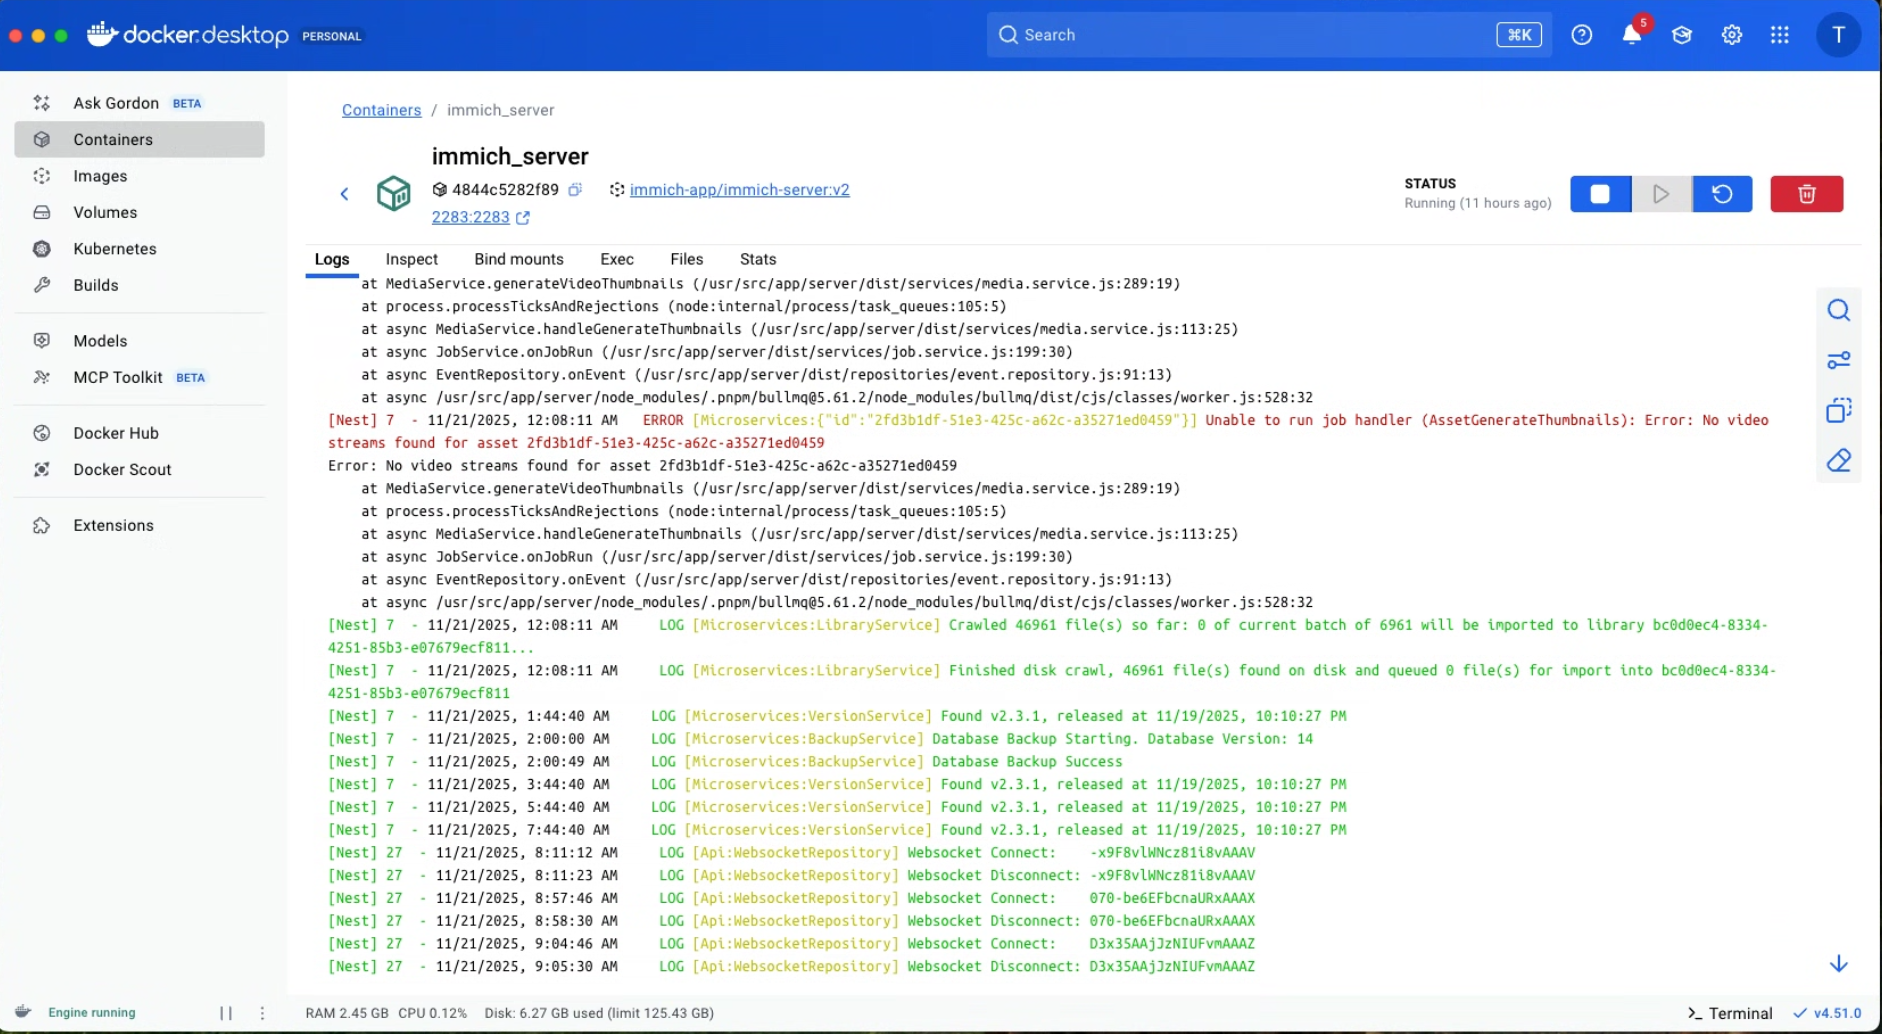Open port 2283:2283 in browser
The image size is (1882, 1034).
point(472,217)
